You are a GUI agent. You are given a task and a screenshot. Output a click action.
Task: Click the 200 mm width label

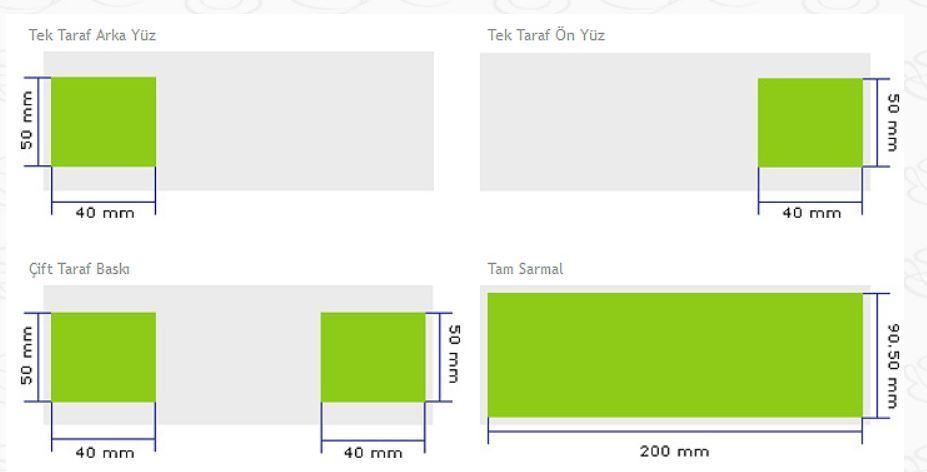[x=674, y=452]
